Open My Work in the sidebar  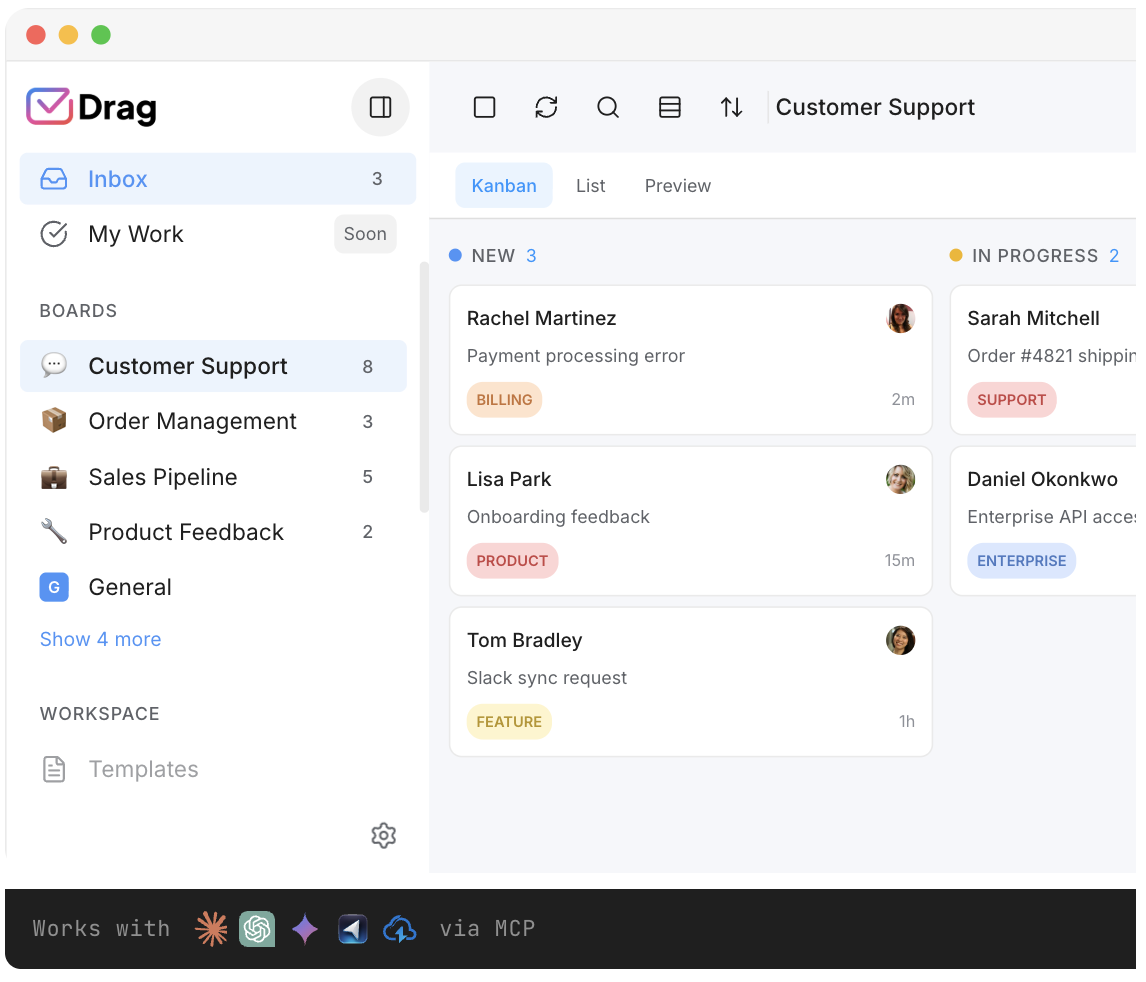(218, 234)
